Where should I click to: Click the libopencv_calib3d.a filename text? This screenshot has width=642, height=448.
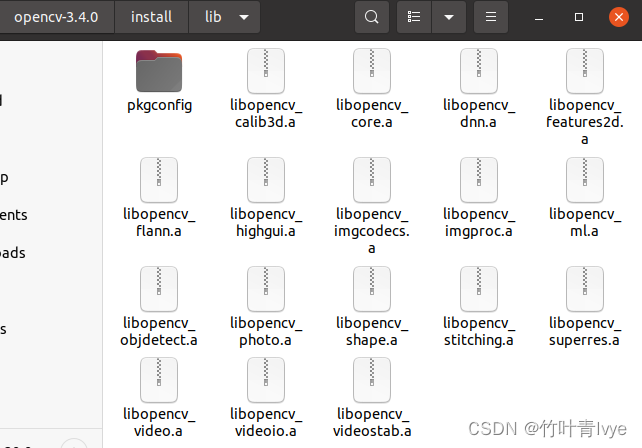pos(266,113)
